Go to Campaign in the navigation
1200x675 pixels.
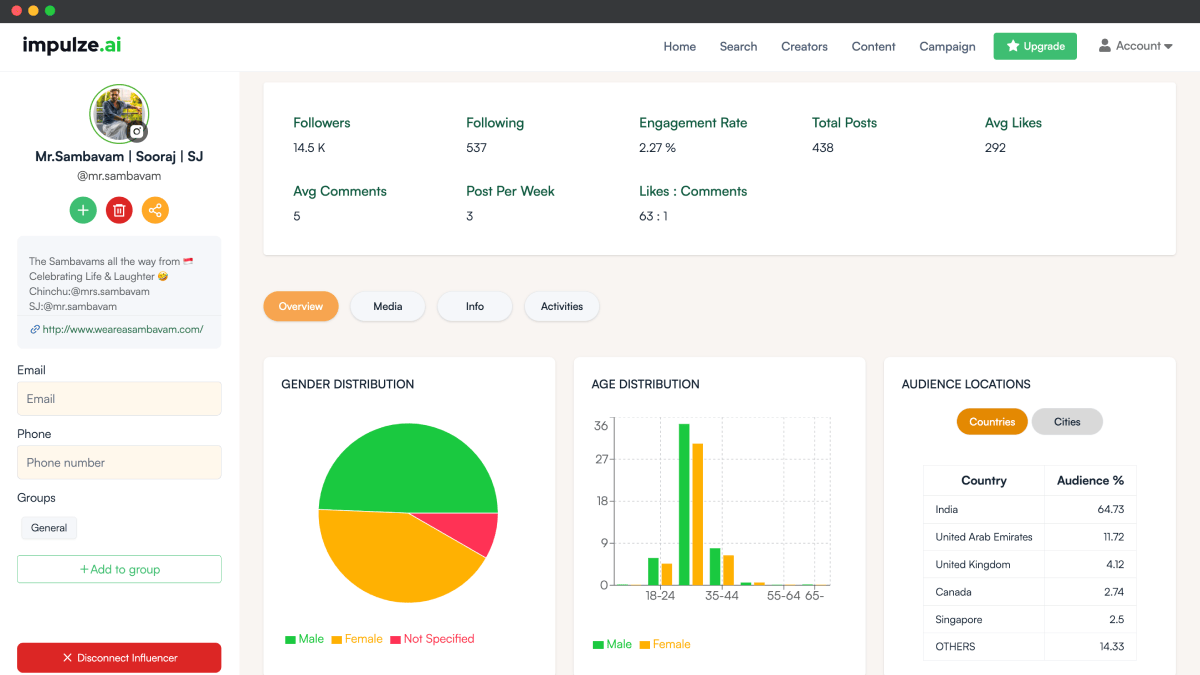point(947,47)
